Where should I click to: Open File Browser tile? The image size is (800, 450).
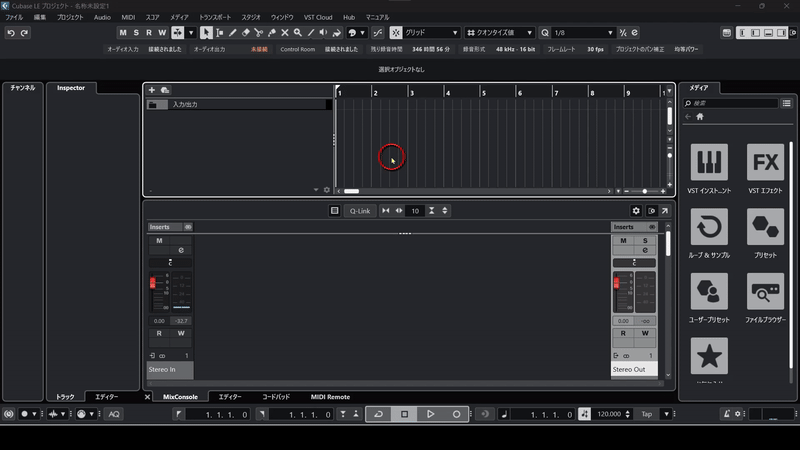pyautogui.click(x=765, y=291)
